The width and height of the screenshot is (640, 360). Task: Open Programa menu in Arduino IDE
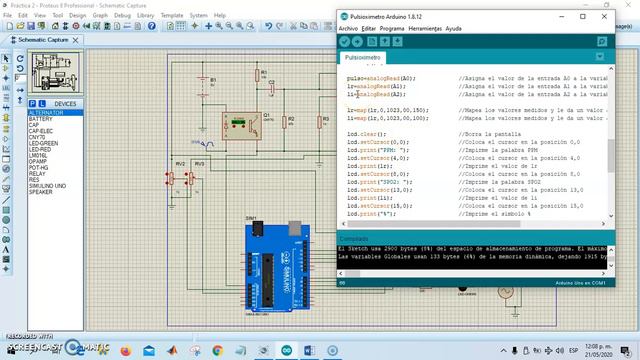pyautogui.click(x=392, y=29)
